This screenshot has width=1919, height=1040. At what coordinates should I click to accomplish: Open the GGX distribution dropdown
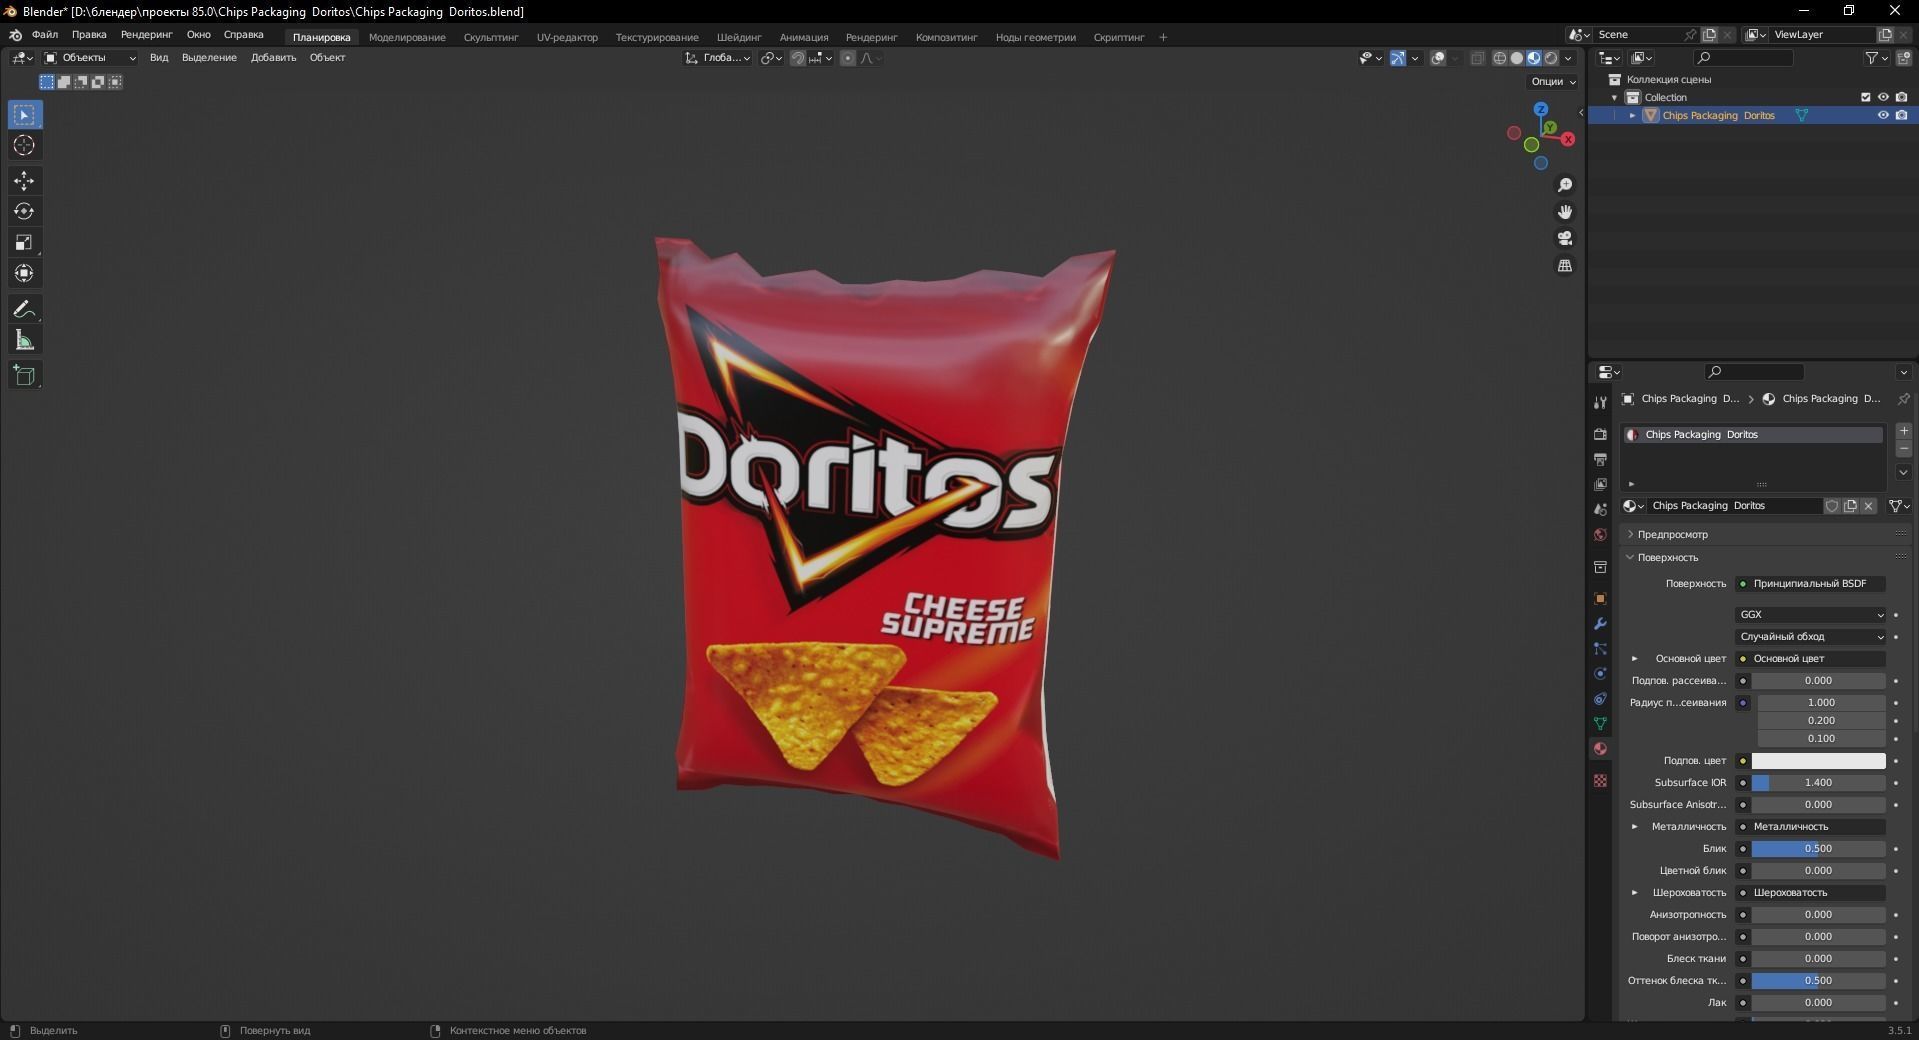click(1811, 615)
